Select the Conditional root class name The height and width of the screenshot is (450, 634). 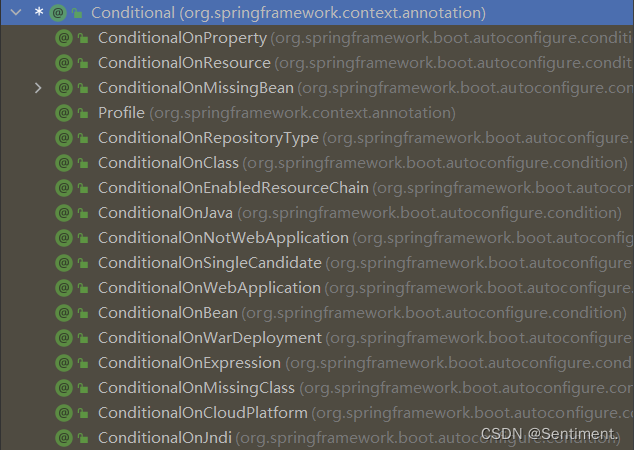tap(133, 13)
